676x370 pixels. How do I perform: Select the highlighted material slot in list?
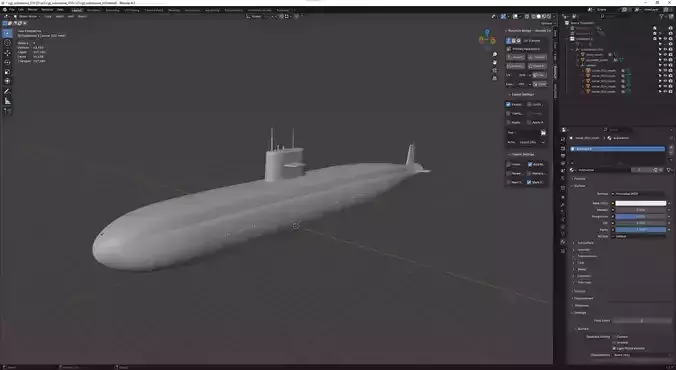[618, 149]
